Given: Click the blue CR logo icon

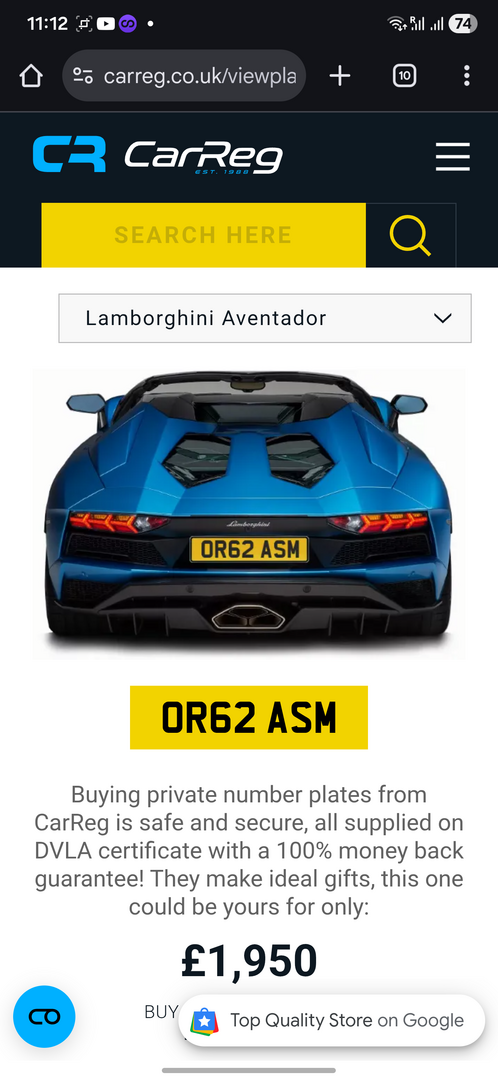Looking at the screenshot, I should coord(69,154).
